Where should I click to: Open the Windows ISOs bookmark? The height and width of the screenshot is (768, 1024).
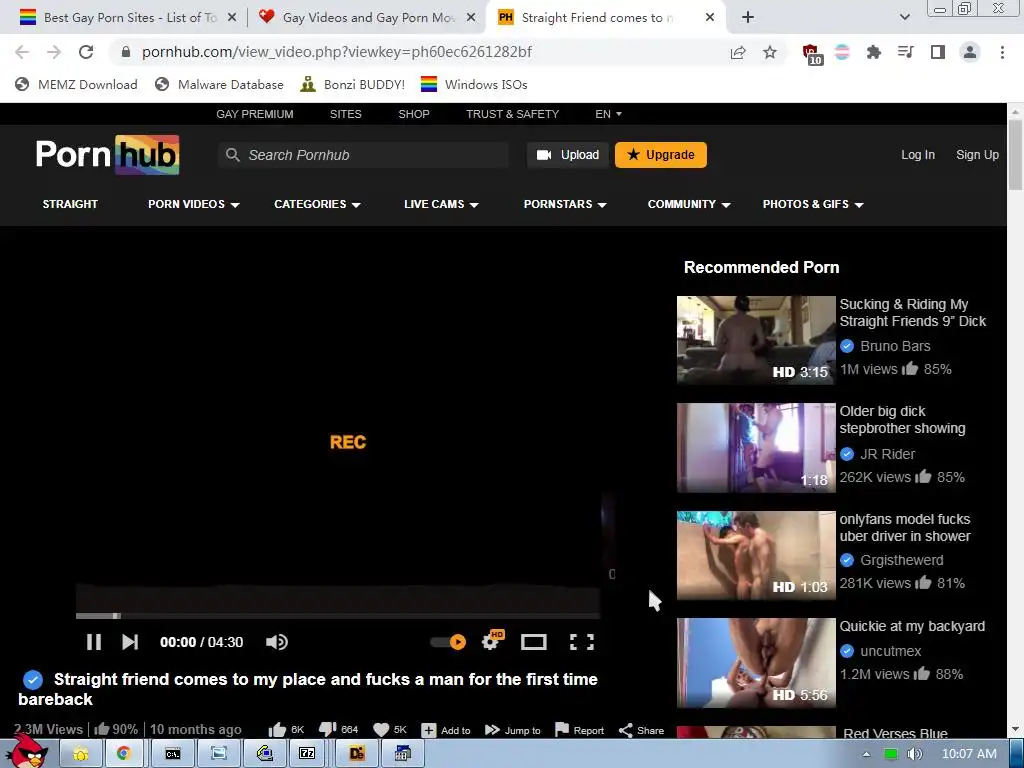[474, 84]
